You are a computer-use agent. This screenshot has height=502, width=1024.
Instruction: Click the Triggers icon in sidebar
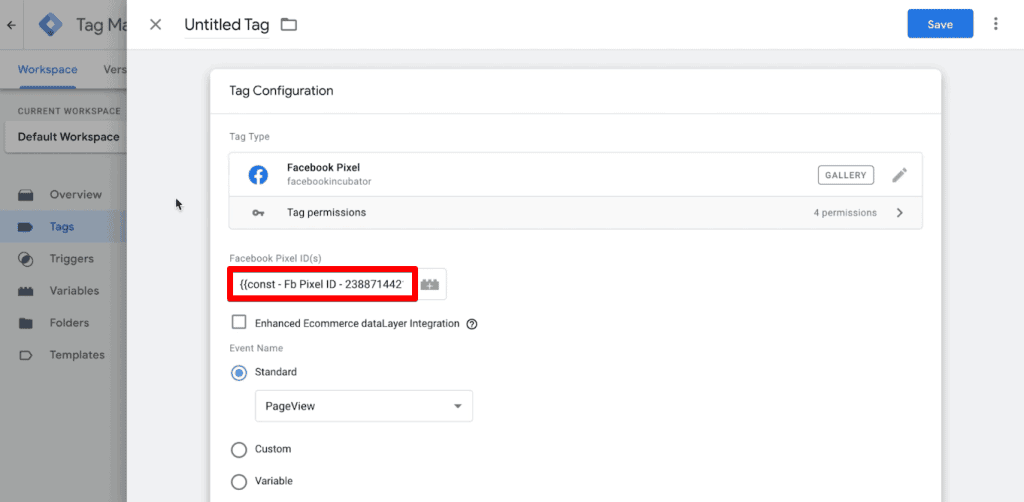[25, 259]
